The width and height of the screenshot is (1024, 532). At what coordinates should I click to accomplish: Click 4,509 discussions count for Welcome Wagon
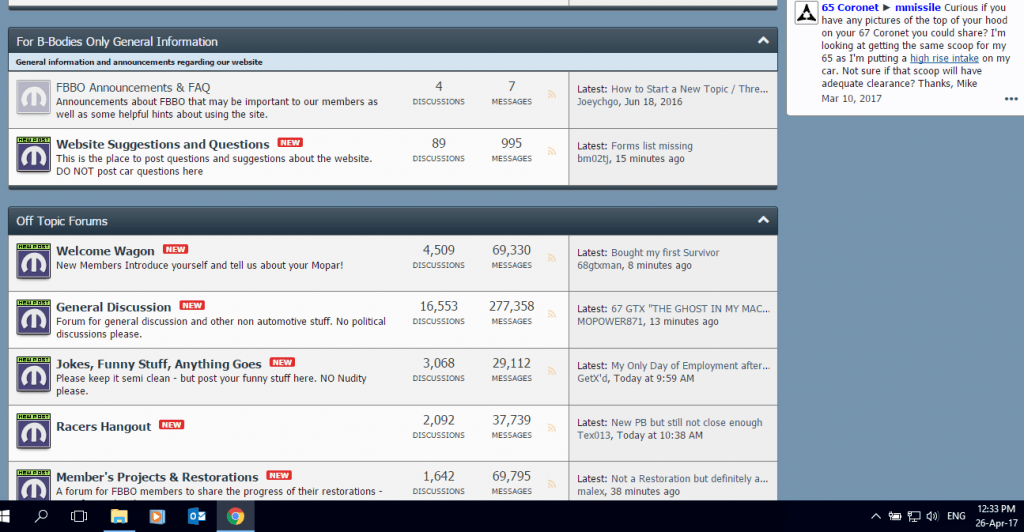438,251
